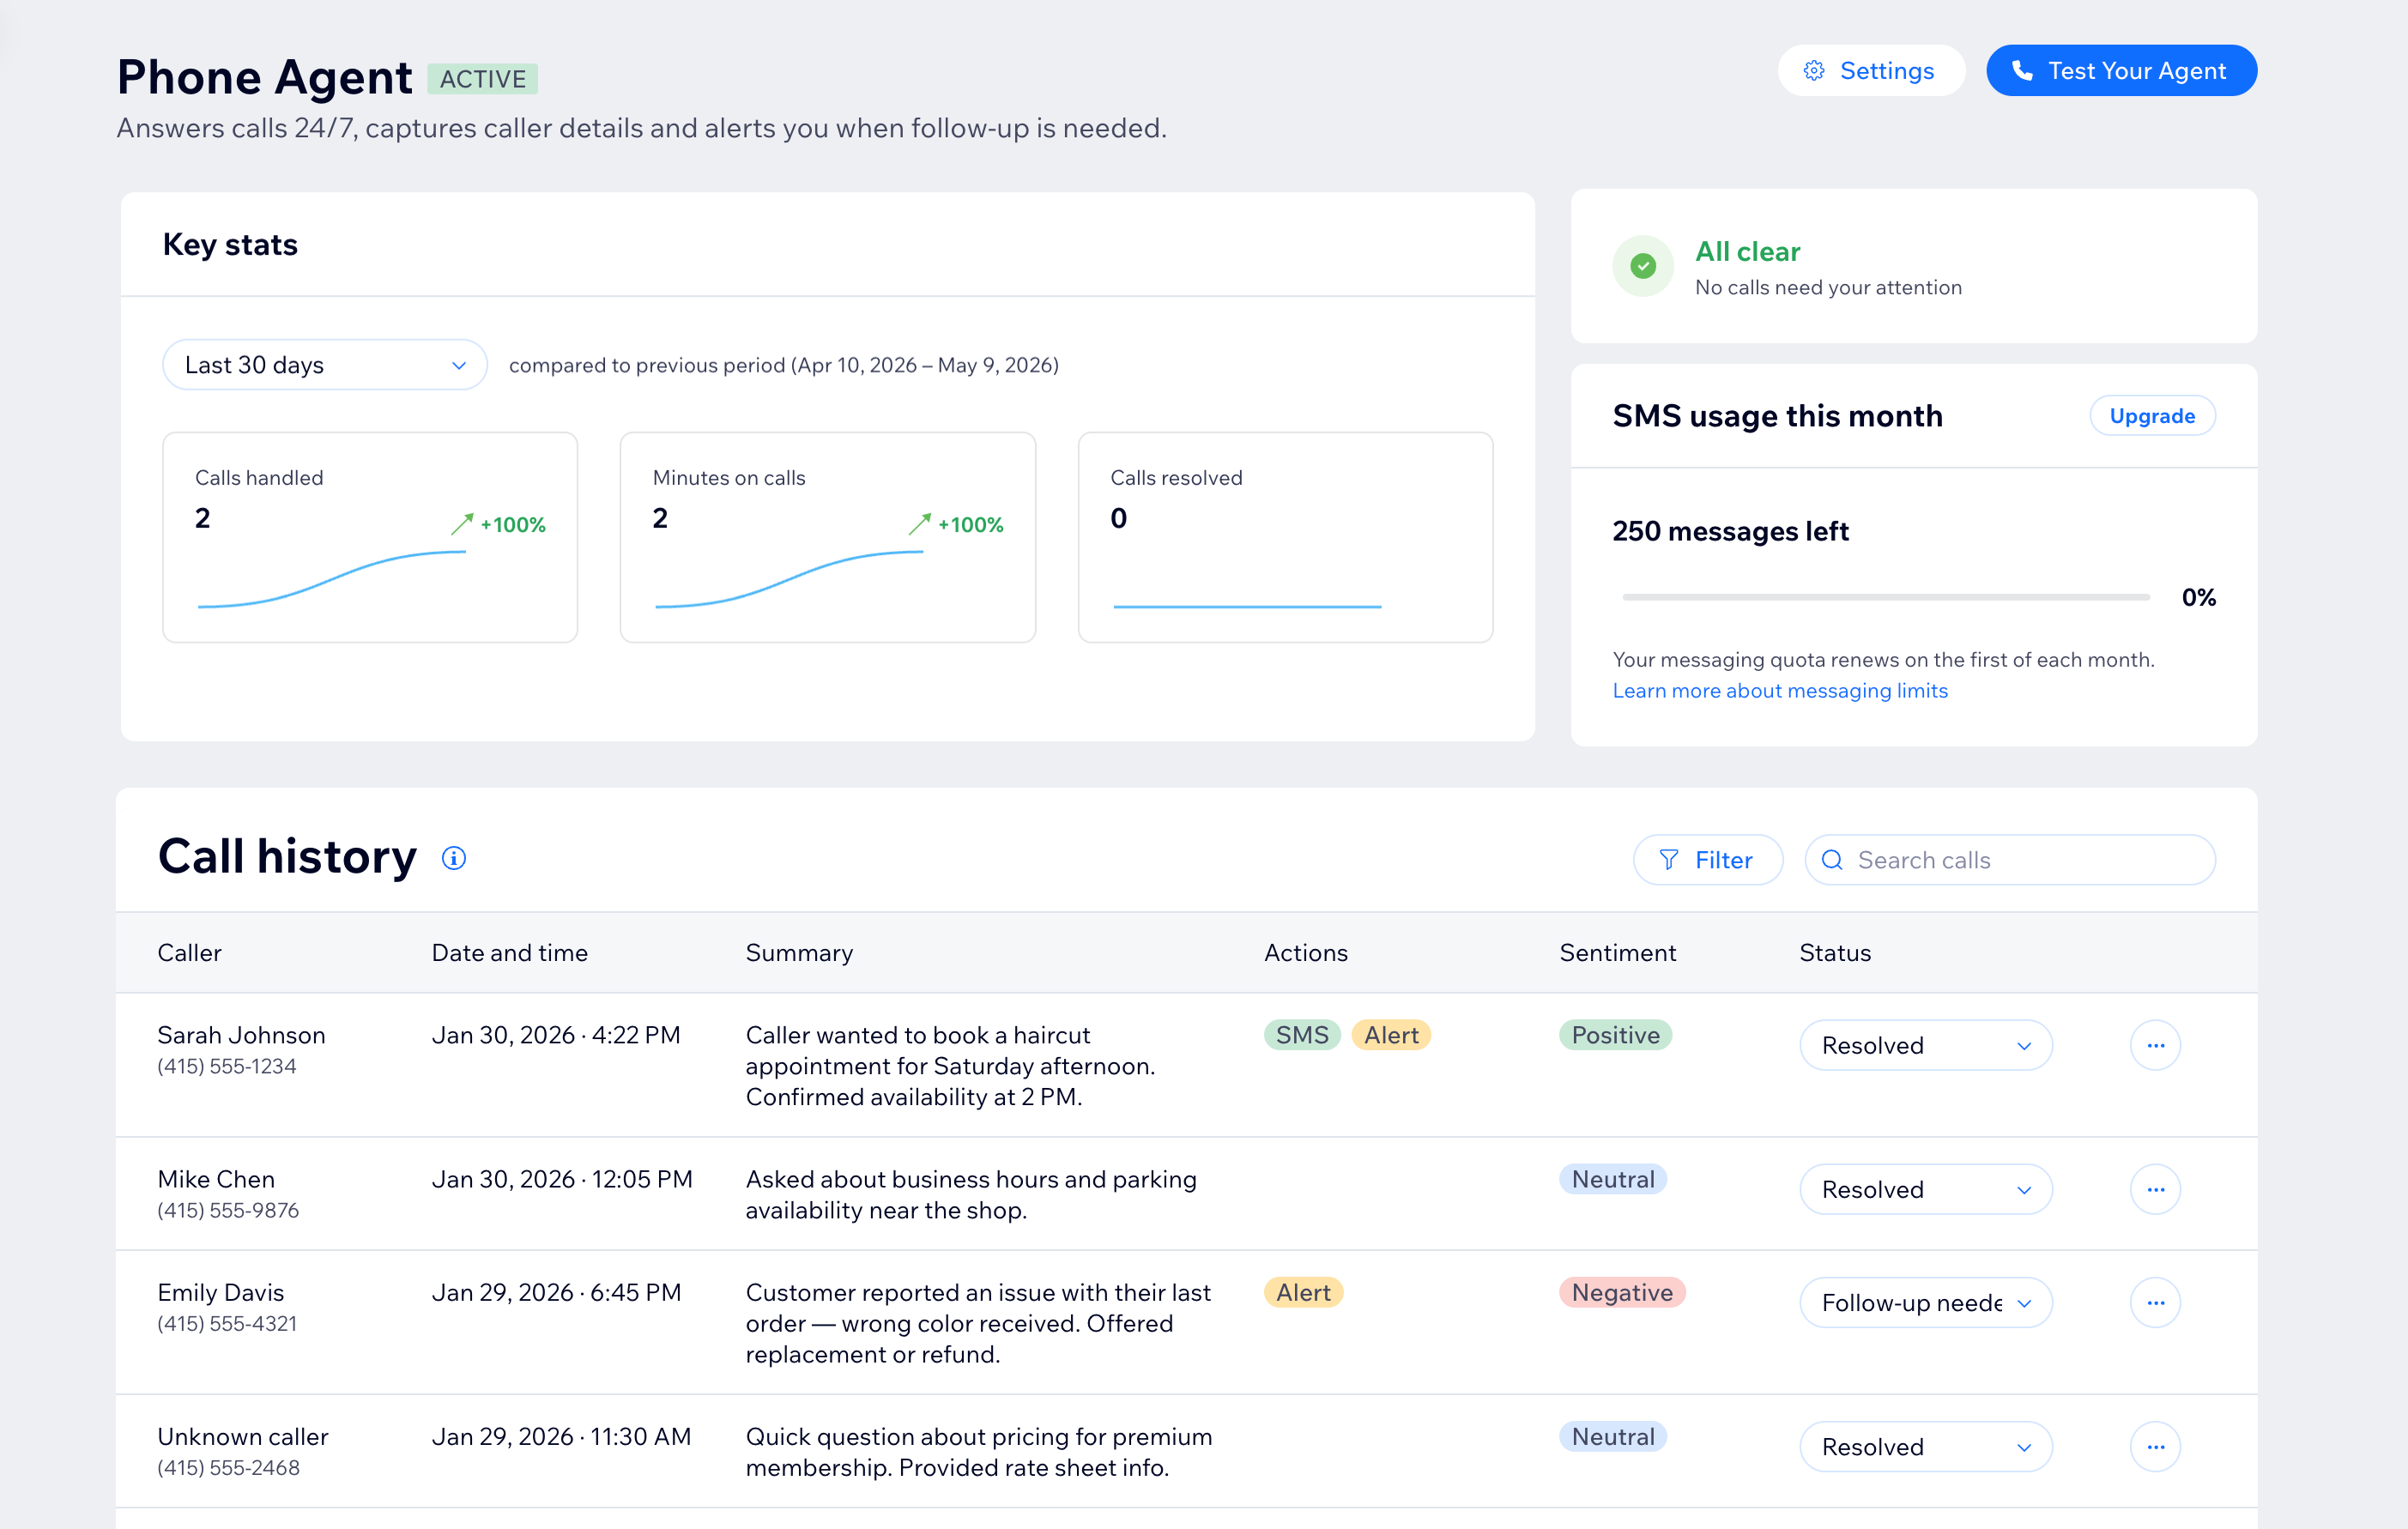
Task: Open Follow-up needed dropdown for Emily Davis
Action: pos(1926,1302)
